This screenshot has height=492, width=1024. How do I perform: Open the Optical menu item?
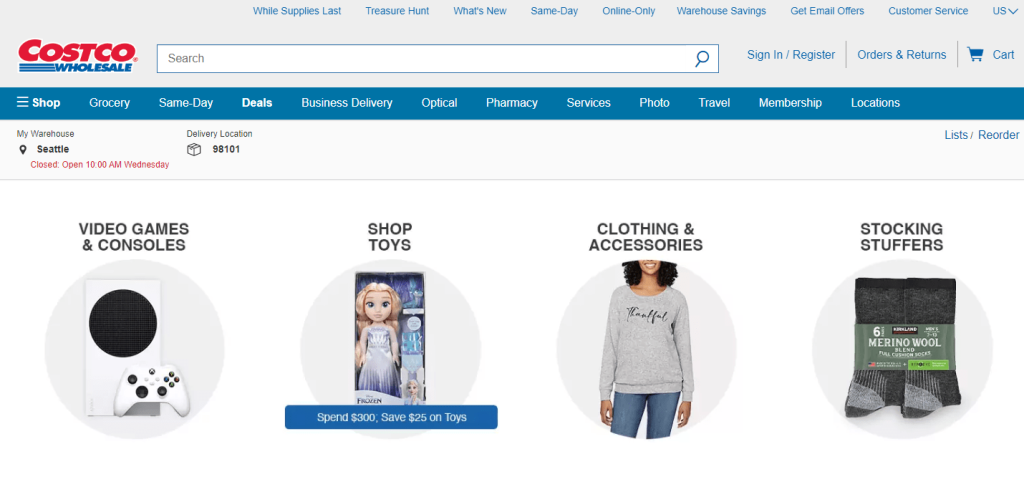(440, 103)
